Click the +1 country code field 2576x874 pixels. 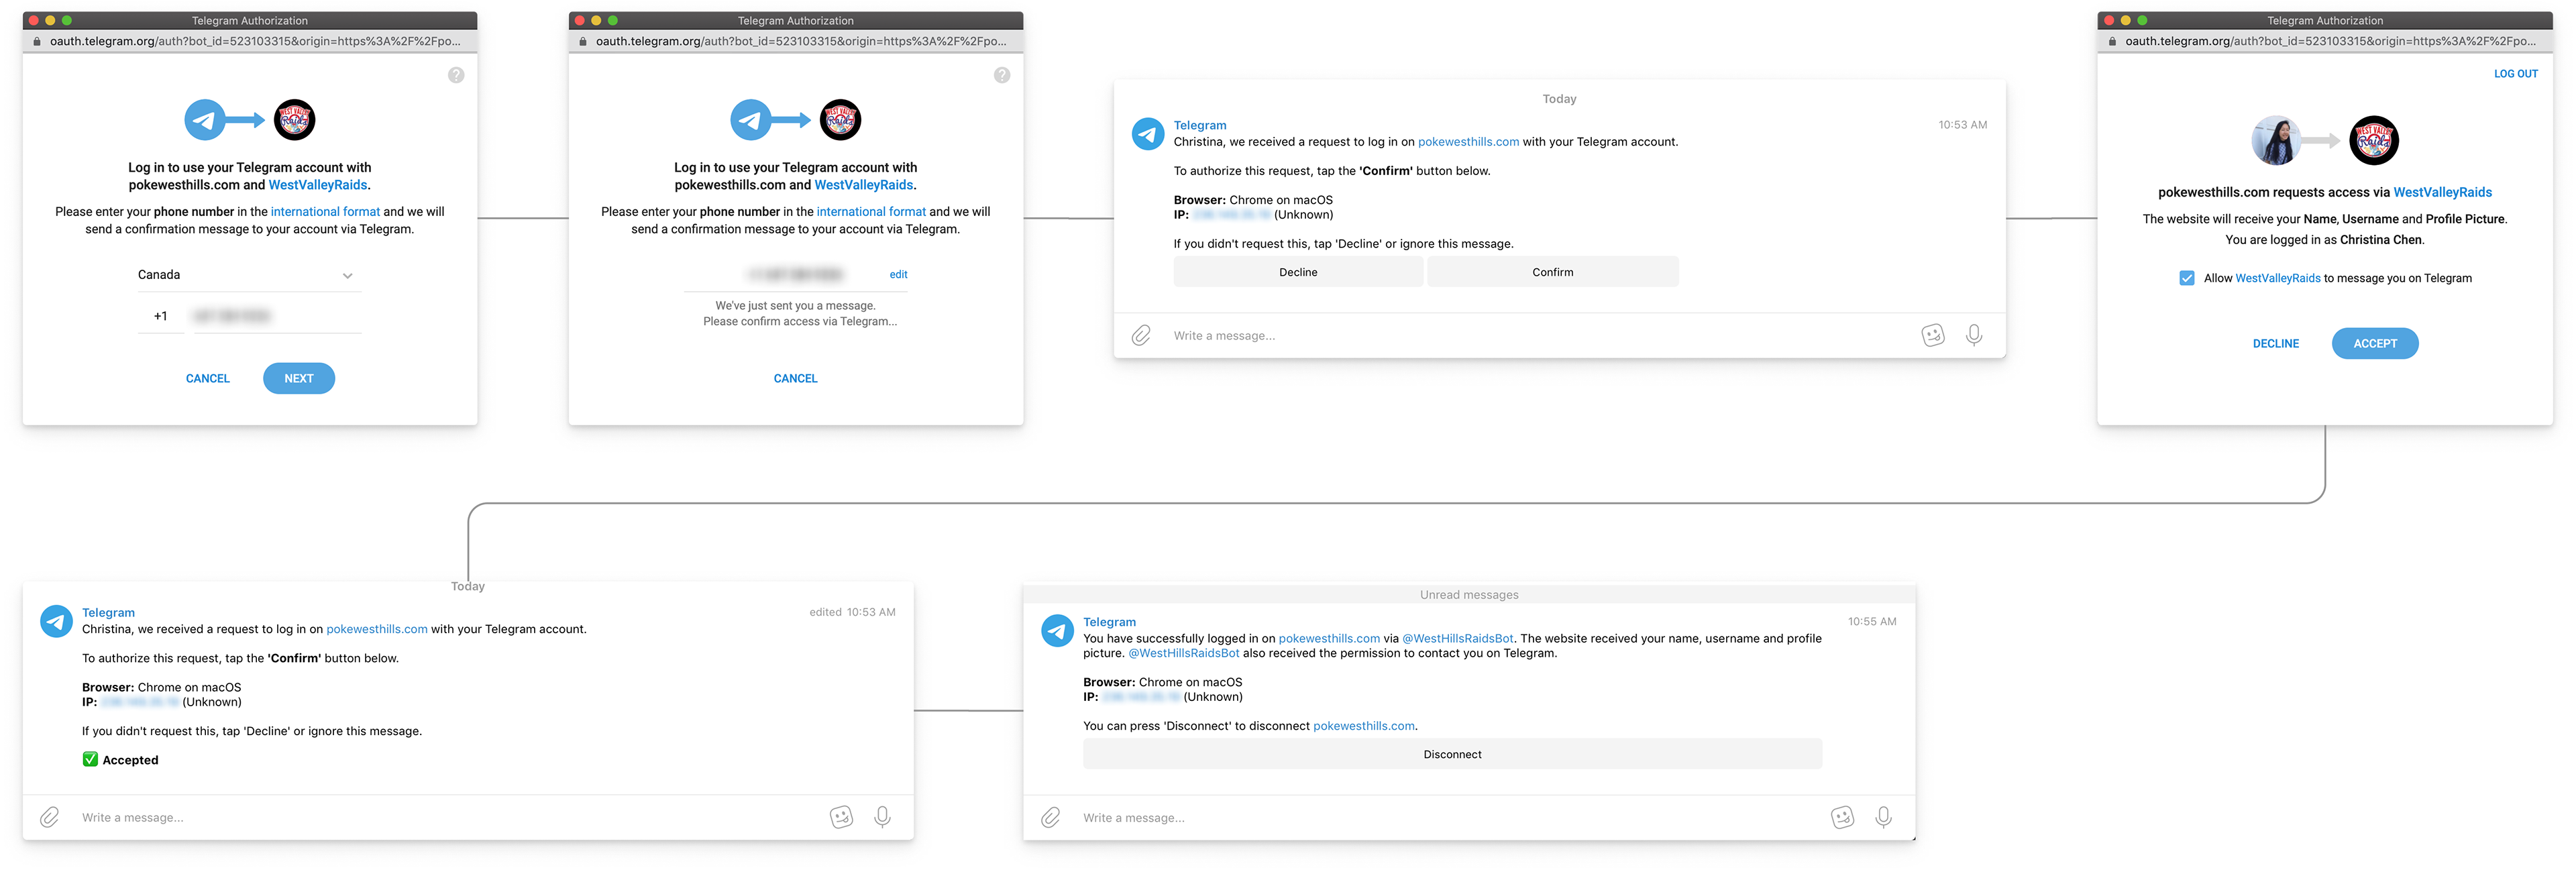tap(160, 316)
